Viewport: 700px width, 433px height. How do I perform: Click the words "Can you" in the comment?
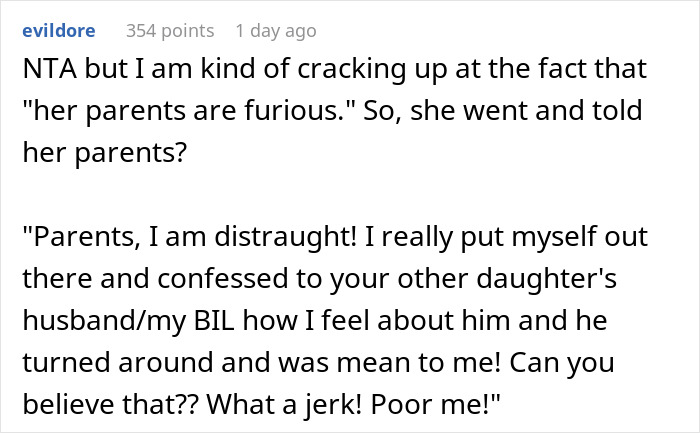pos(562,363)
